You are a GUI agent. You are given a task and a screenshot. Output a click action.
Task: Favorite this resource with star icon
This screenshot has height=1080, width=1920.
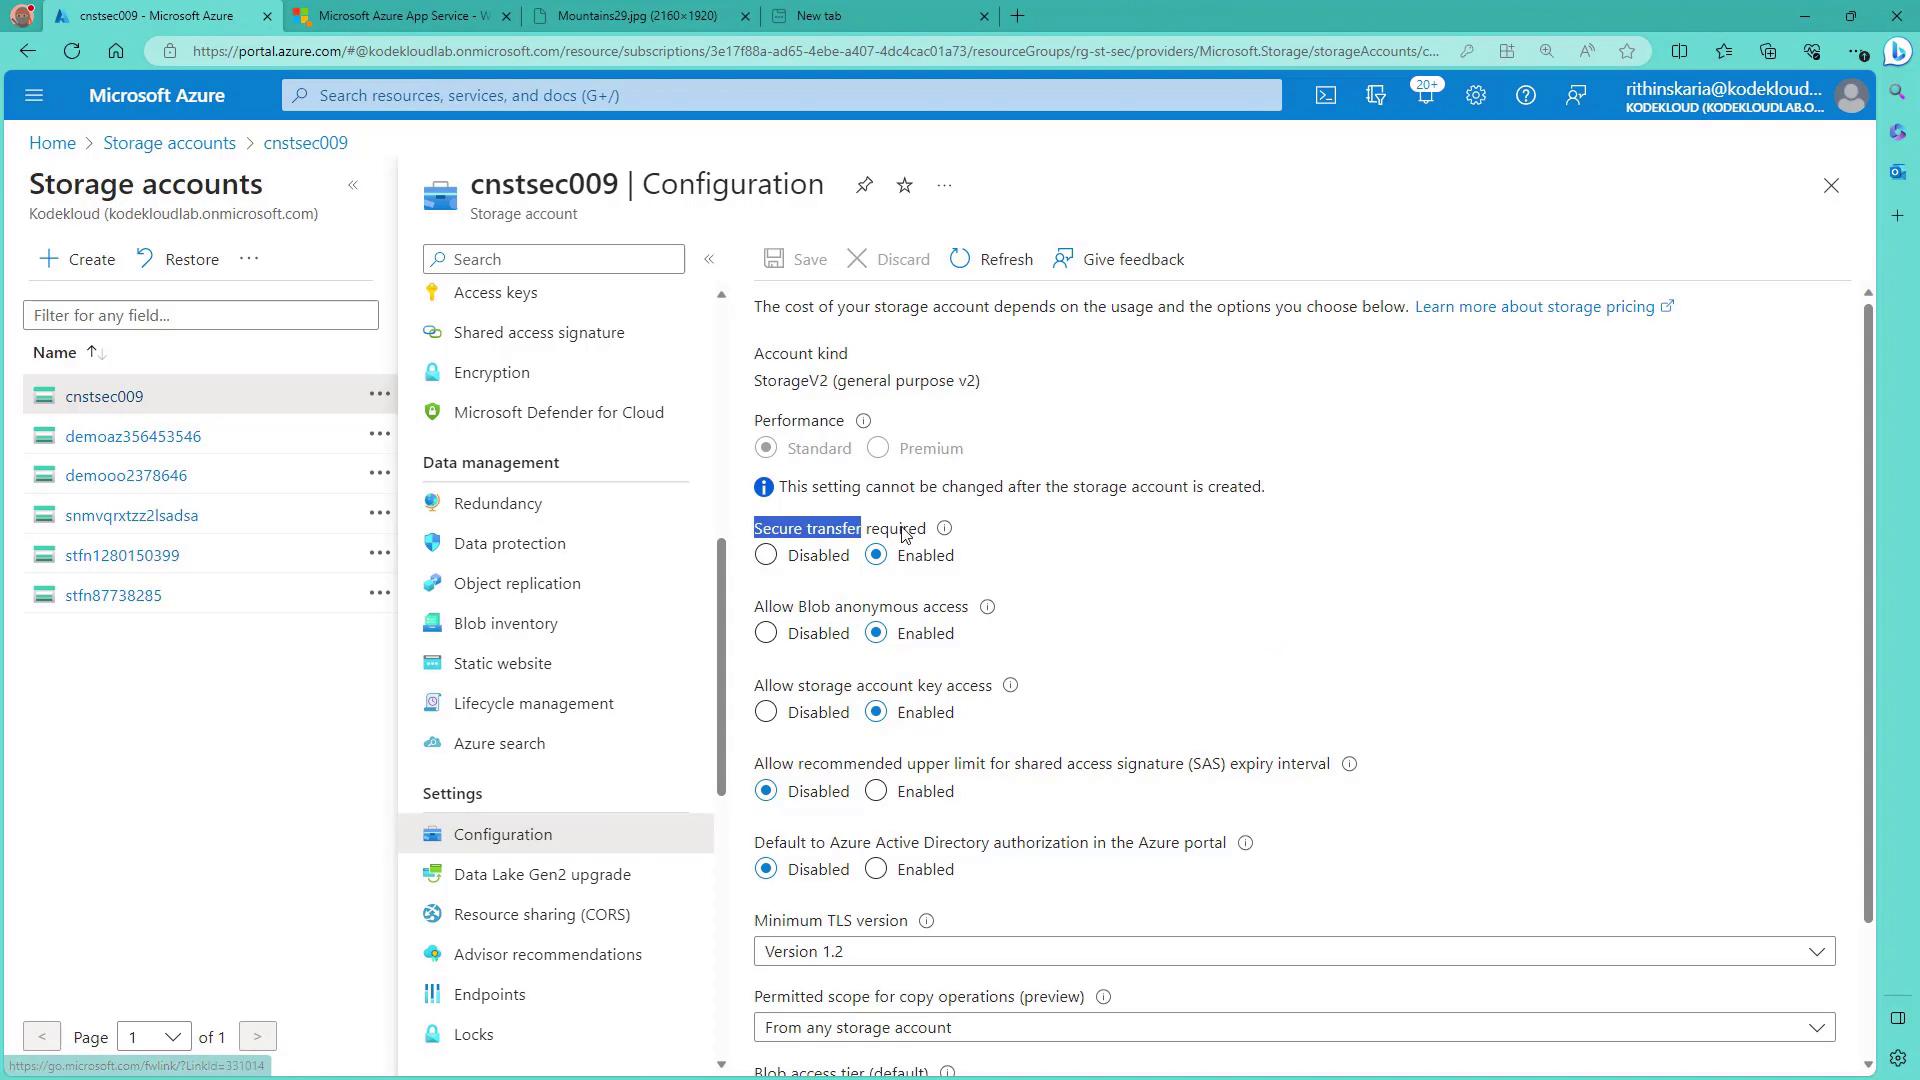[904, 185]
